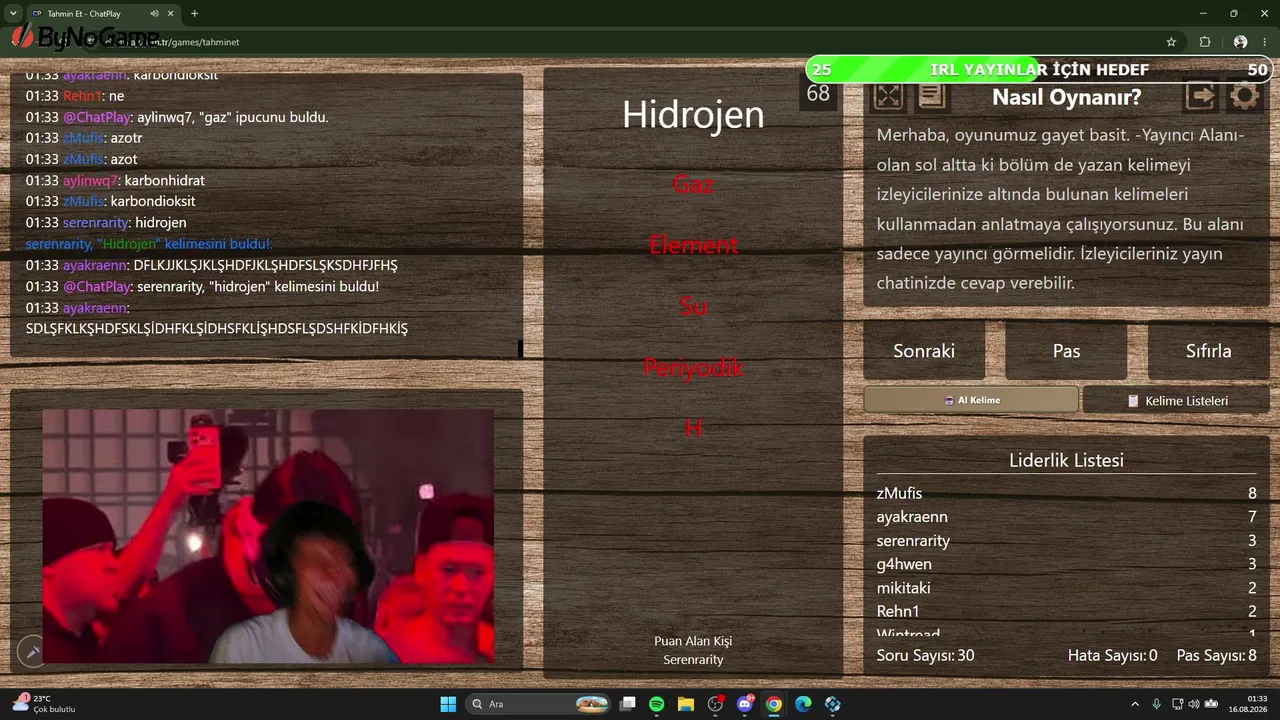1280x720 pixels.
Task: Click chat message "aylinwq7: karbonhidrat"
Action: pos(115,180)
